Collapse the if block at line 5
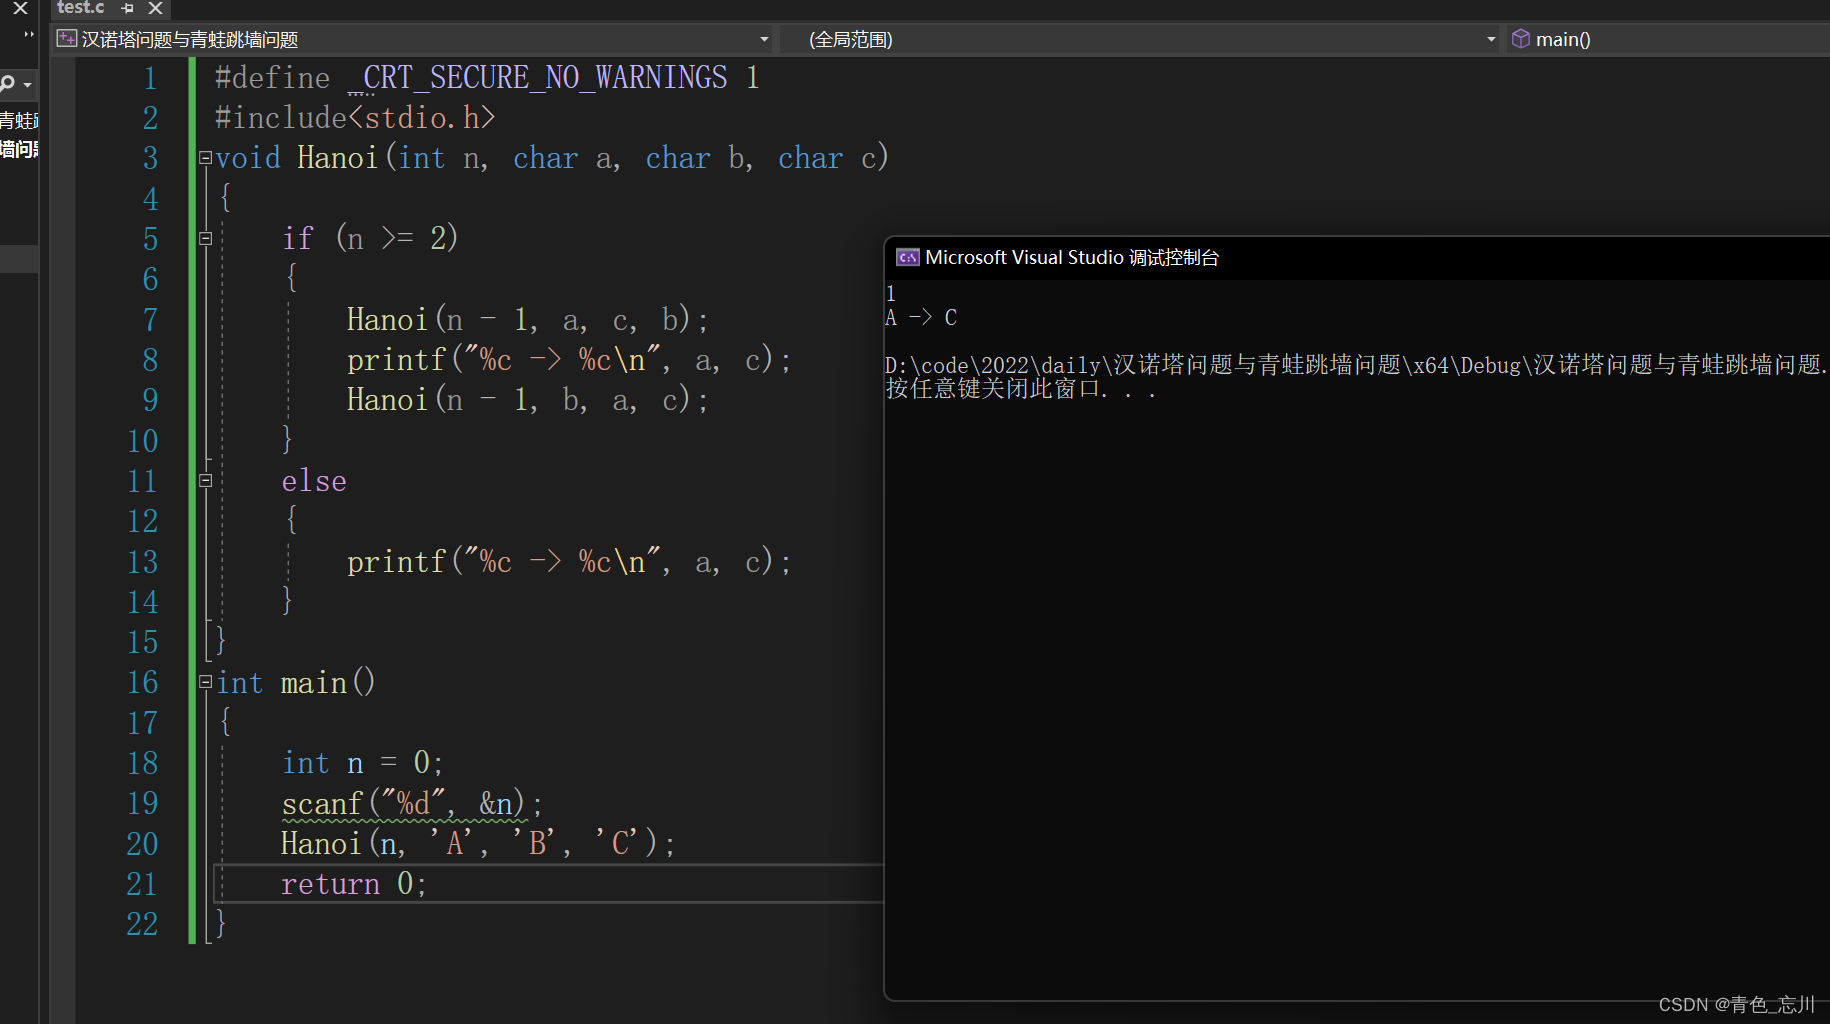This screenshot has height=1024, width=1830. pyautogui.click(x=205, y=238)
